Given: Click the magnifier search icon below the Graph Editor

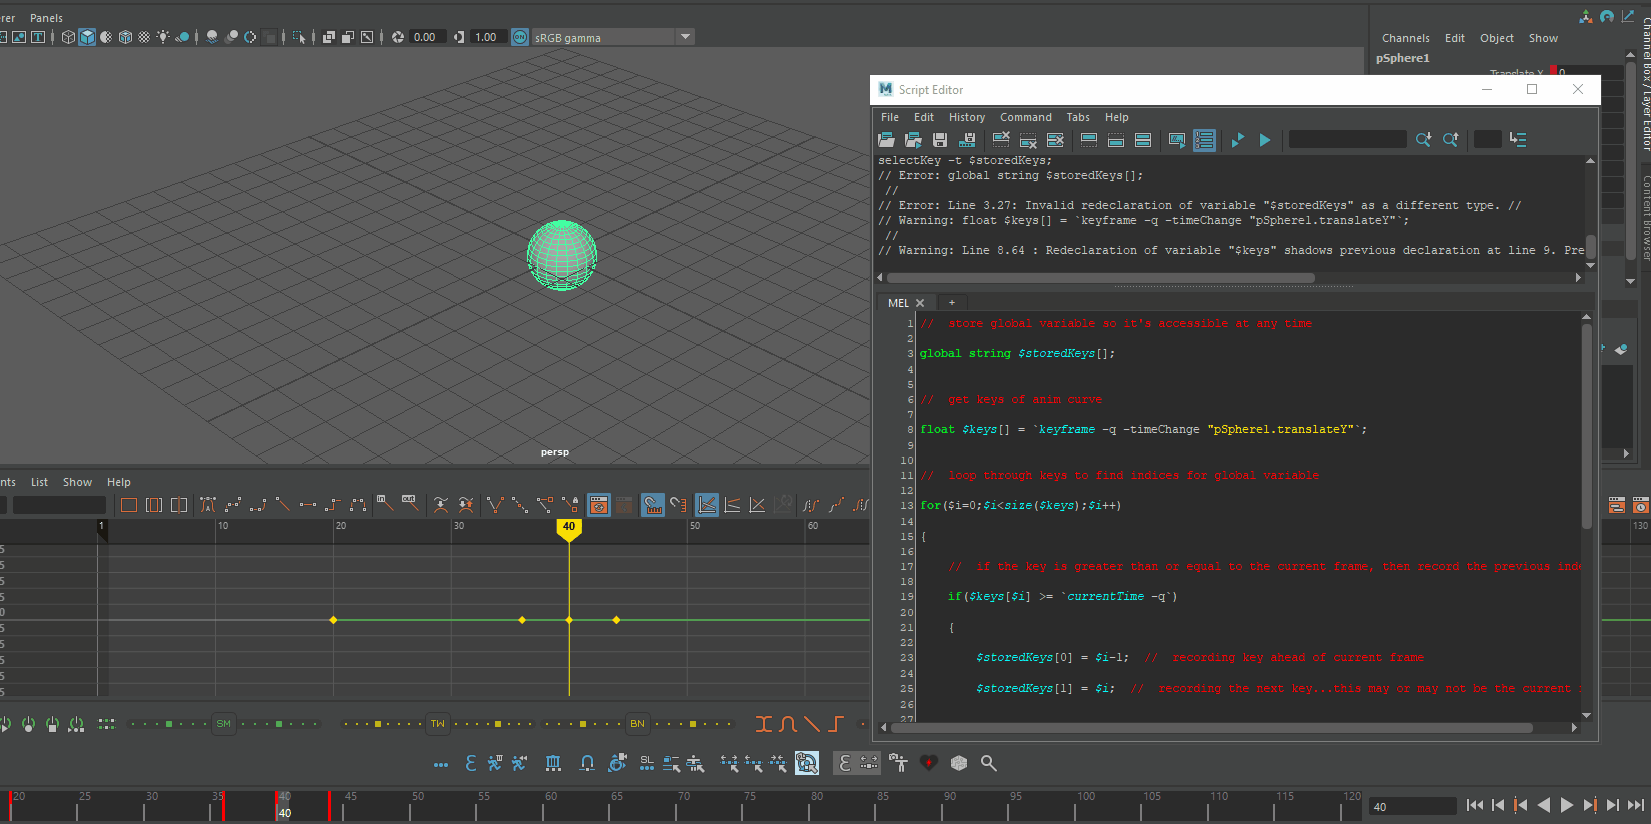Looking at the screenshot, I should click(x=989, y=763).
